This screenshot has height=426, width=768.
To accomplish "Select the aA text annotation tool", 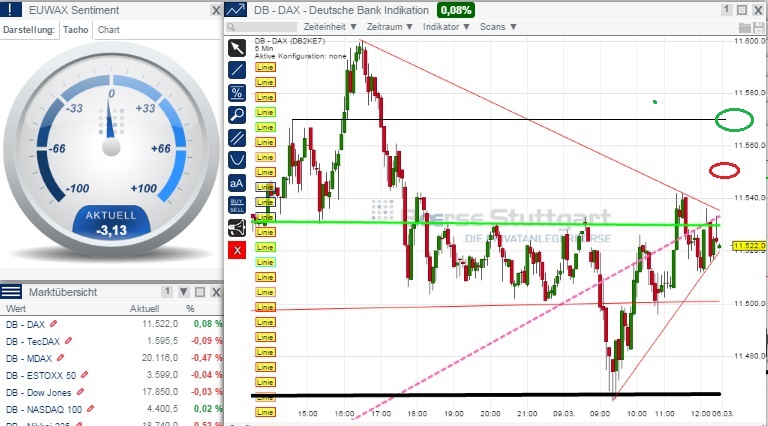I will 237,183.
